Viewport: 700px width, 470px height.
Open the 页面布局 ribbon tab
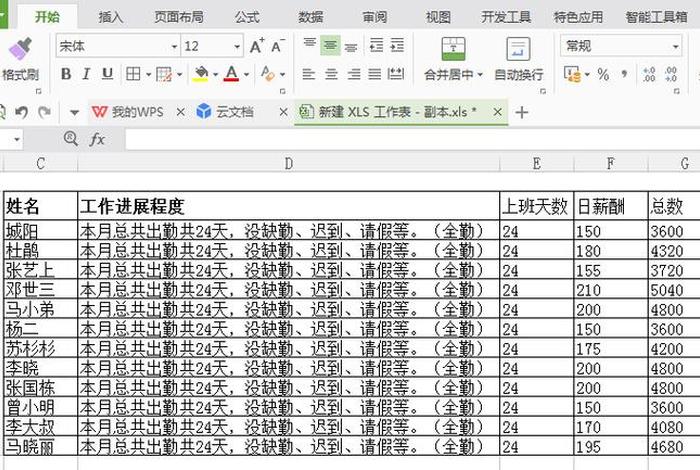[179, 17]
